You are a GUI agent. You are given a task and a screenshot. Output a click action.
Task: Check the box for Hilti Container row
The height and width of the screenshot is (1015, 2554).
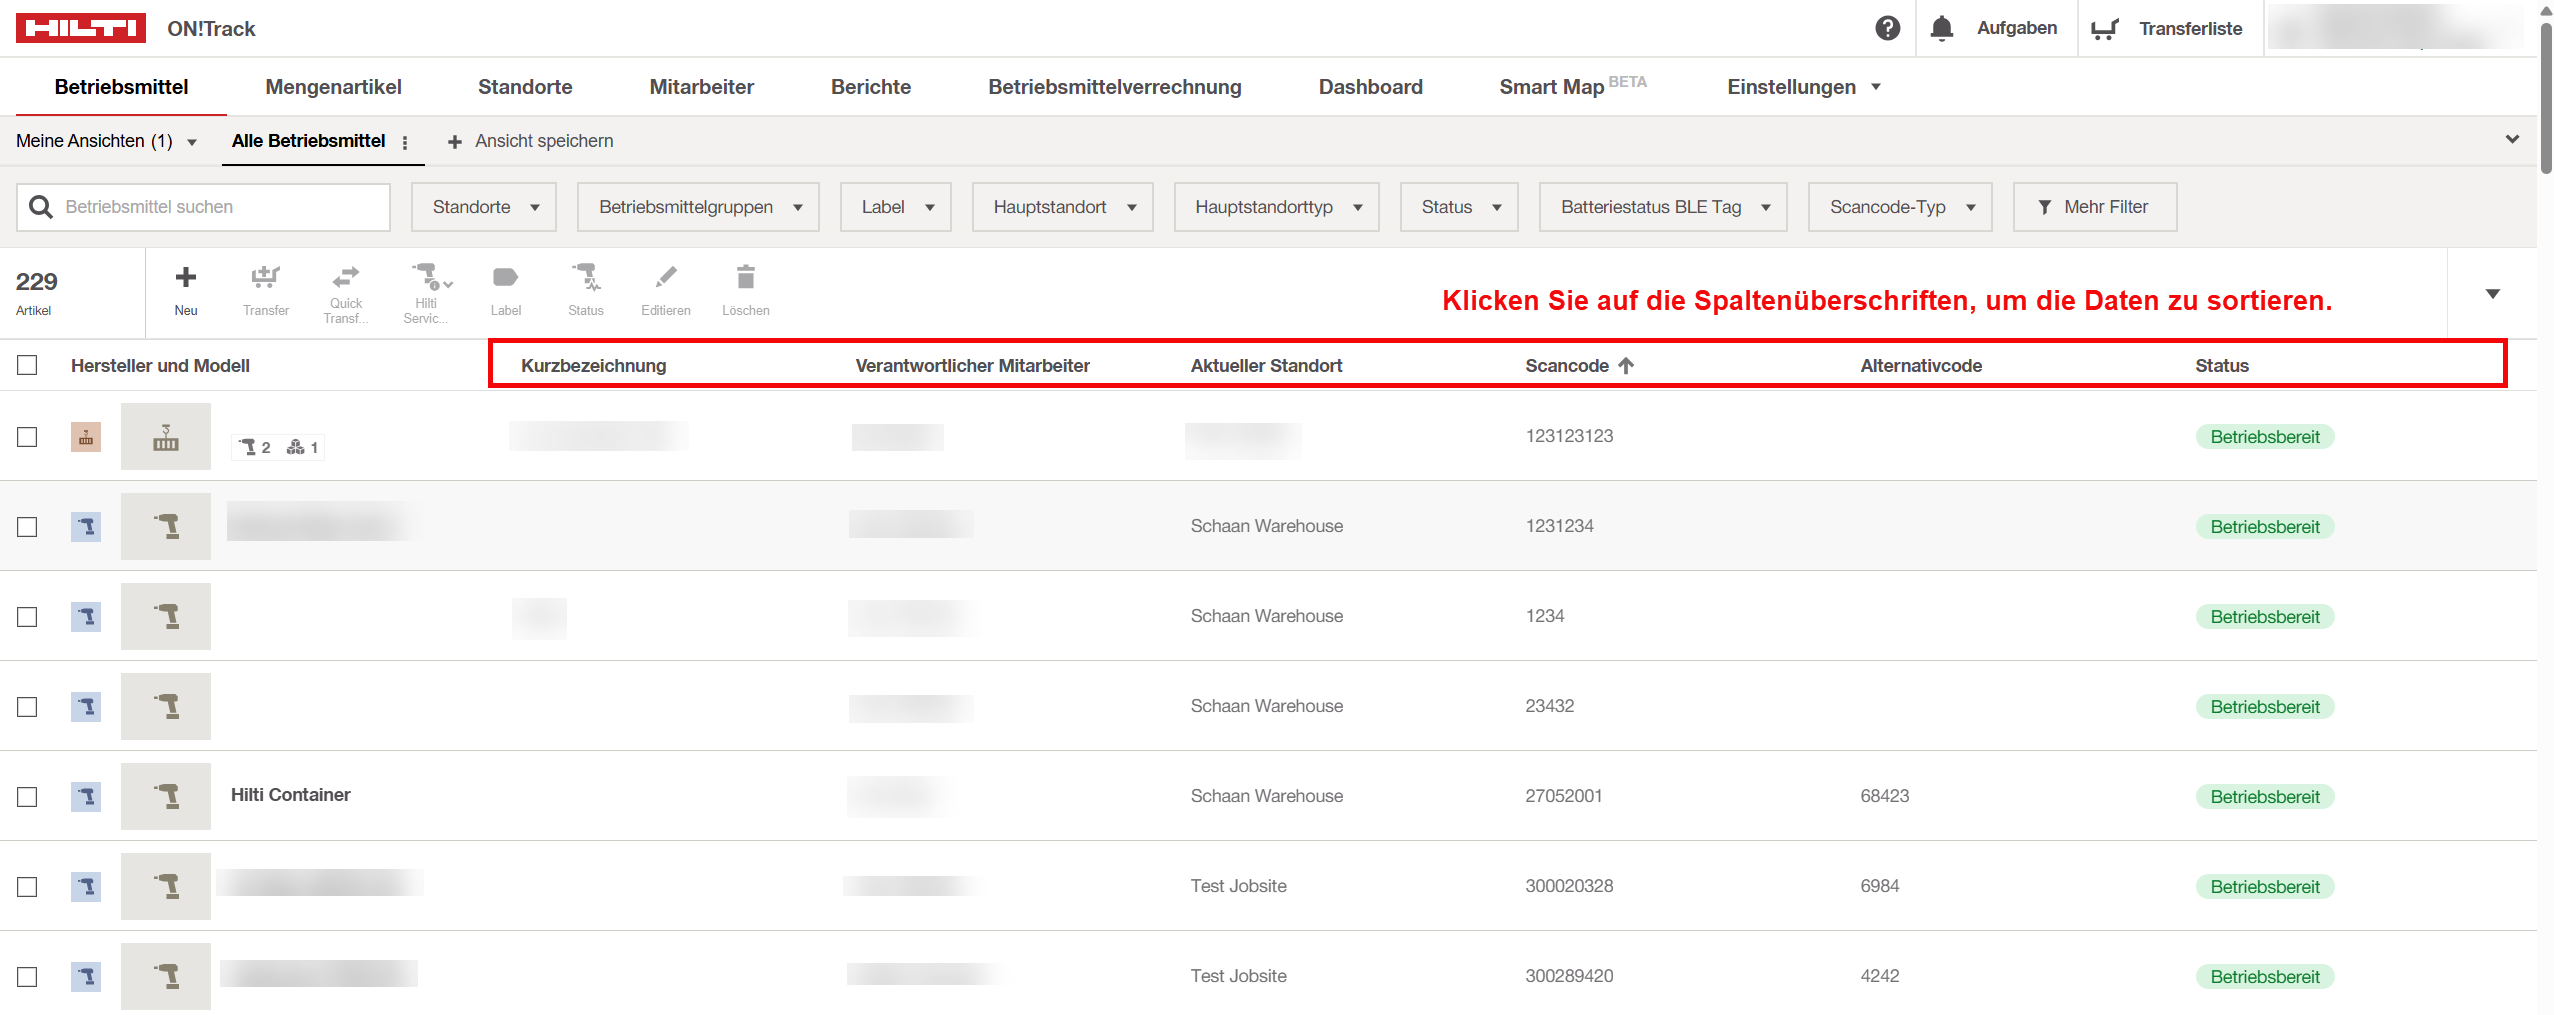point(27,796)
